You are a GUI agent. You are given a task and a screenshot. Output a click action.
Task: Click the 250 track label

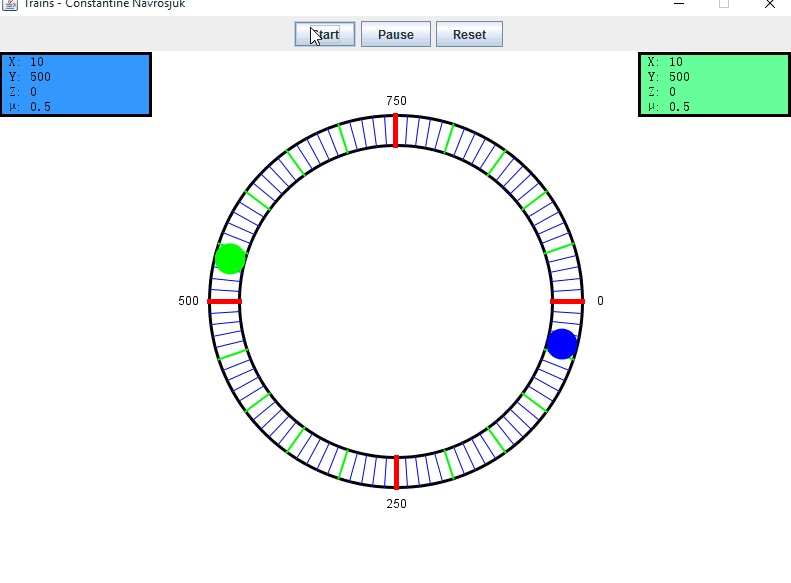[396, 504]
